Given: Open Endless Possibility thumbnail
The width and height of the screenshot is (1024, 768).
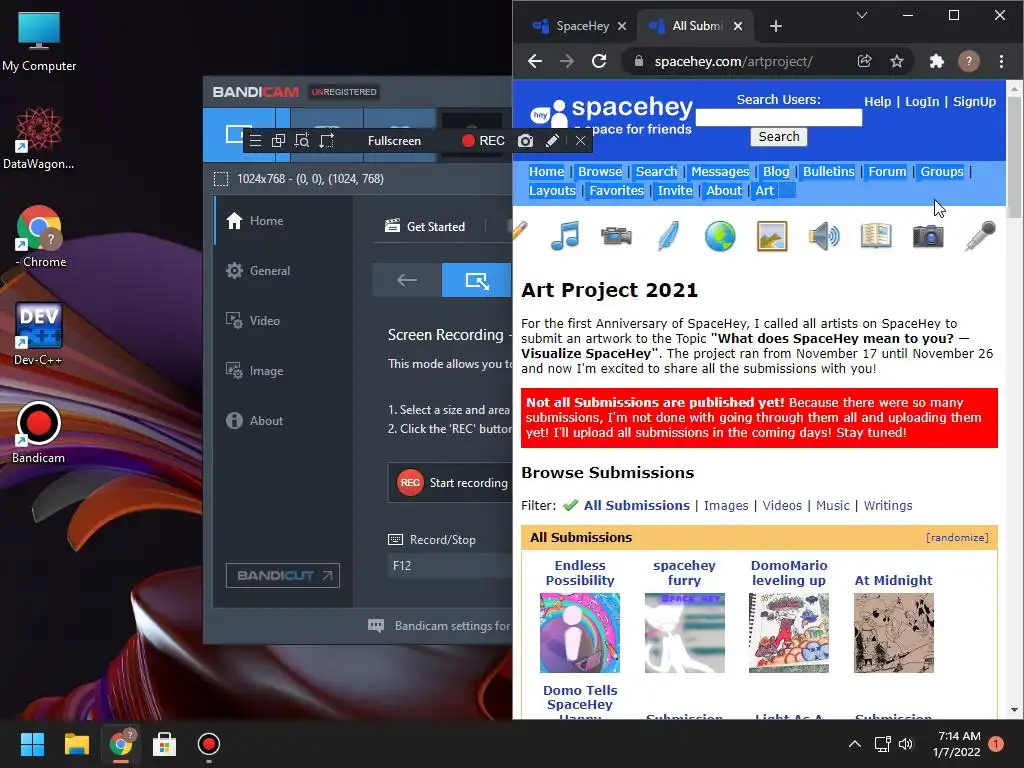Looking at the screenshot, I should click(x=580, y=633).
